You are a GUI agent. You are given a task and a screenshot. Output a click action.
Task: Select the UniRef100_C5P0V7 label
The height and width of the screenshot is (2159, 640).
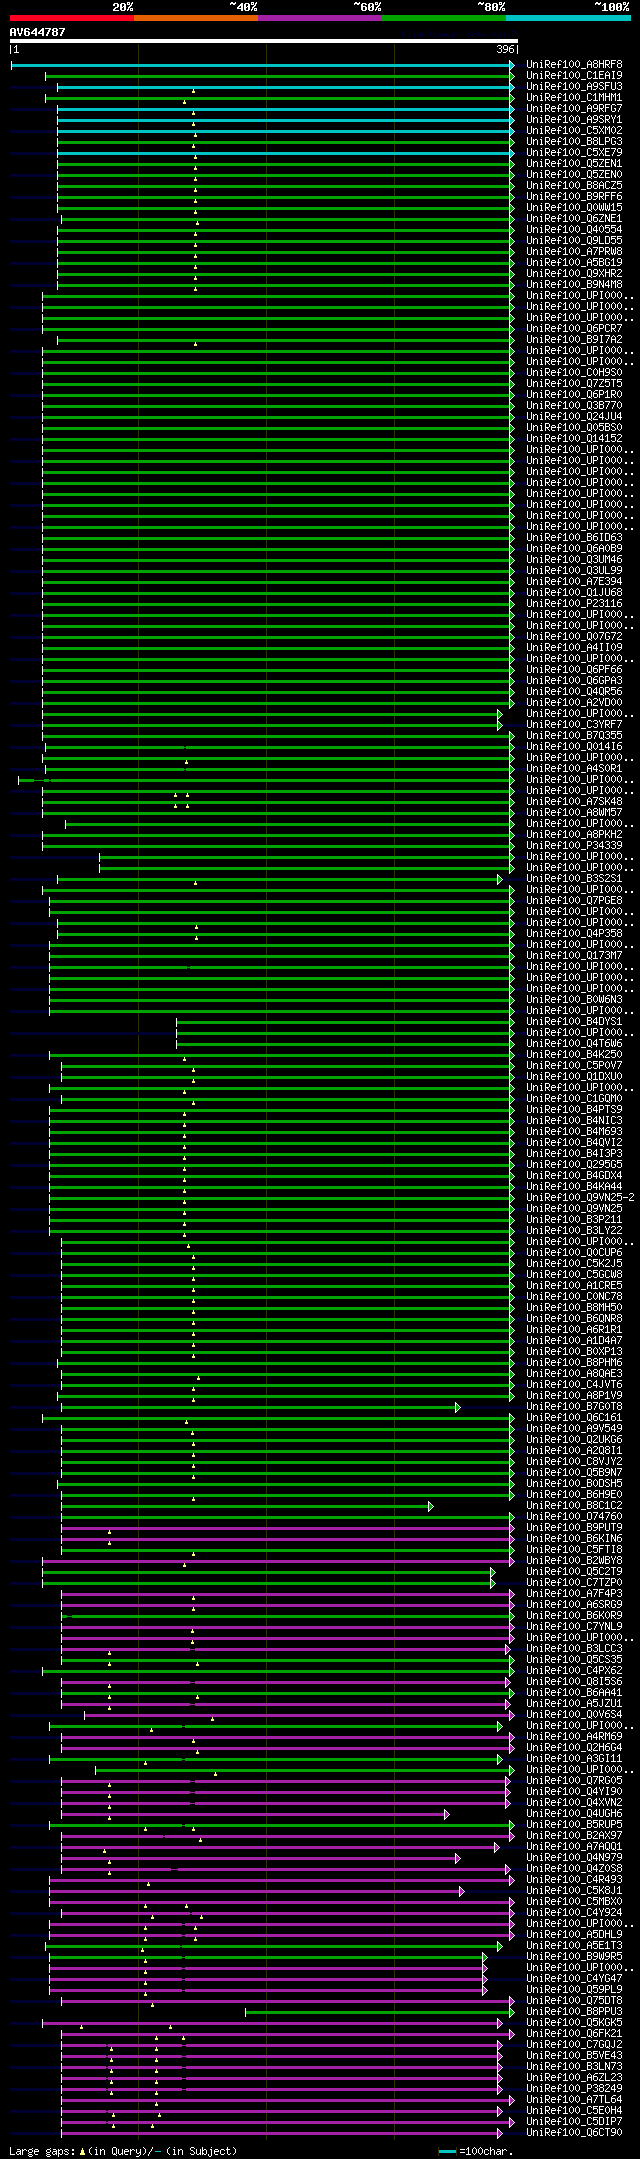574,1066
